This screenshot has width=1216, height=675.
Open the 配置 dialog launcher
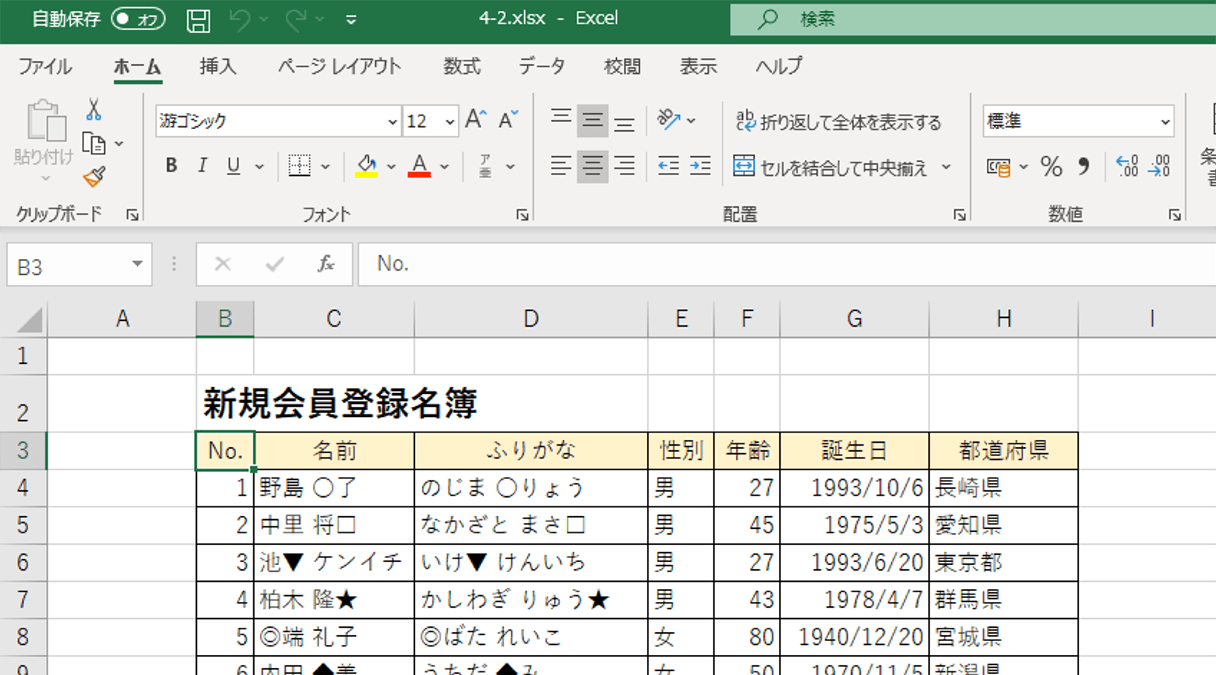(x=960, y=215)
